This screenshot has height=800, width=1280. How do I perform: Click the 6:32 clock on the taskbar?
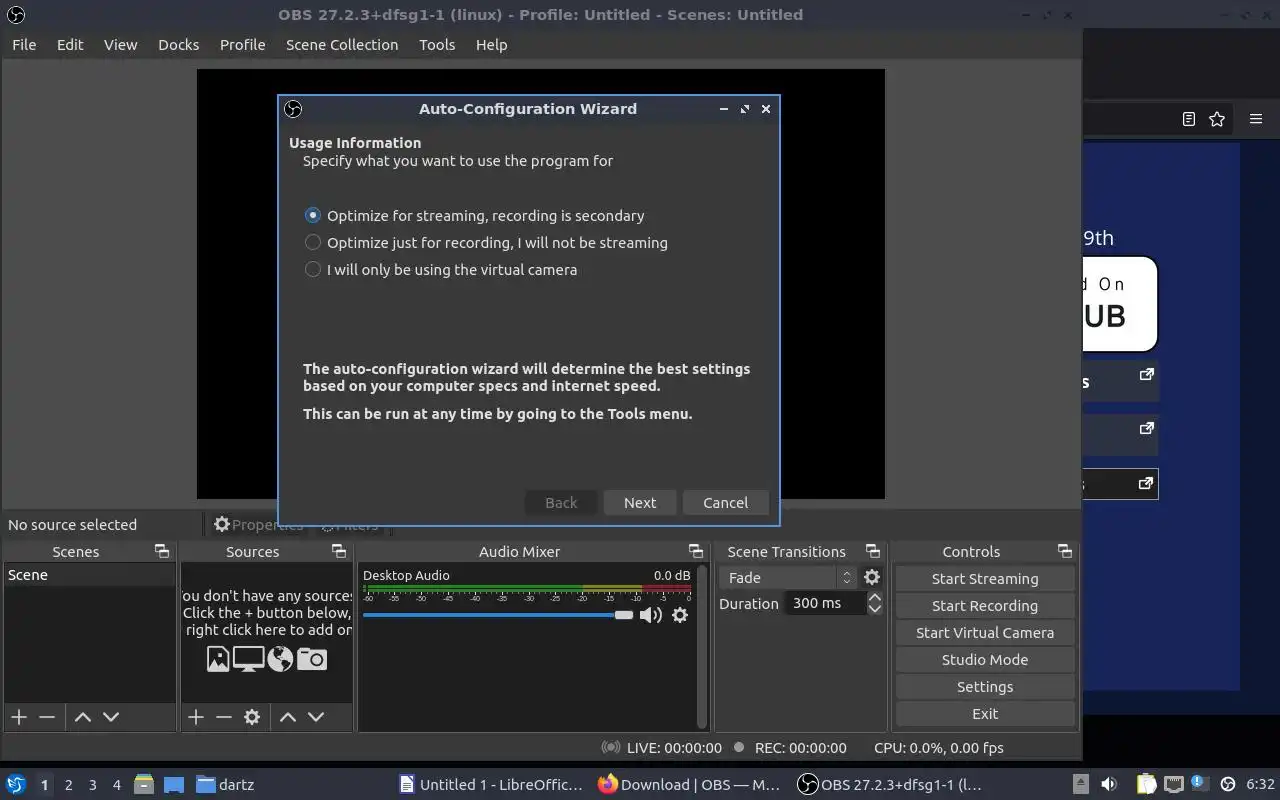[1261, 784]
